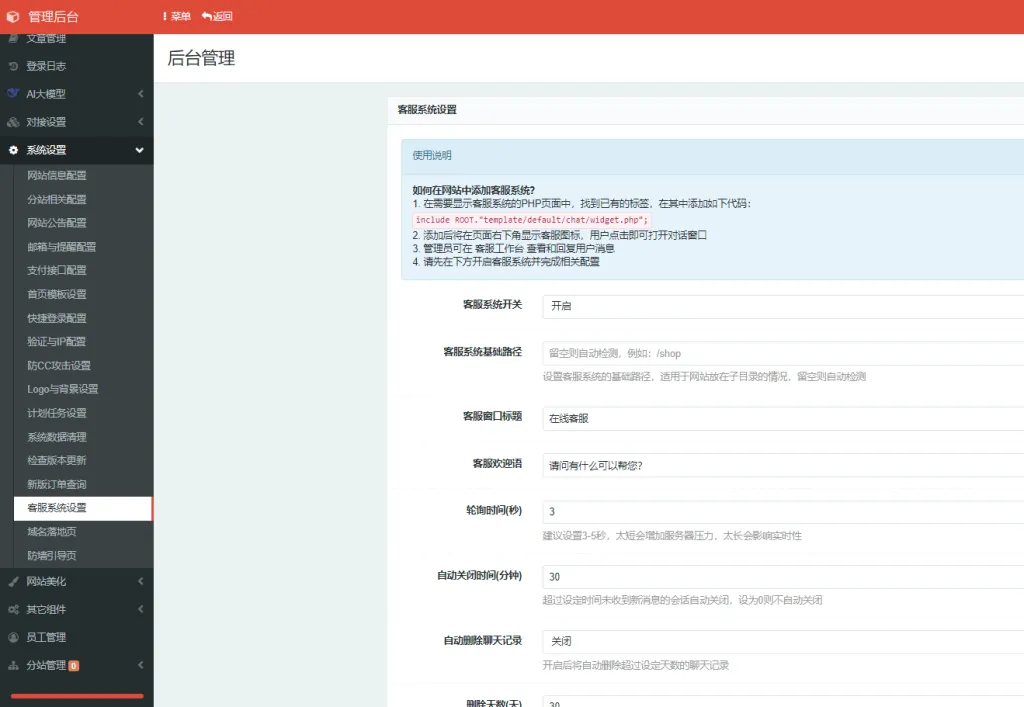Expand the 网站美化 chevron
The height and width of the screenshot is (707, 1024).
click(140, 581)
